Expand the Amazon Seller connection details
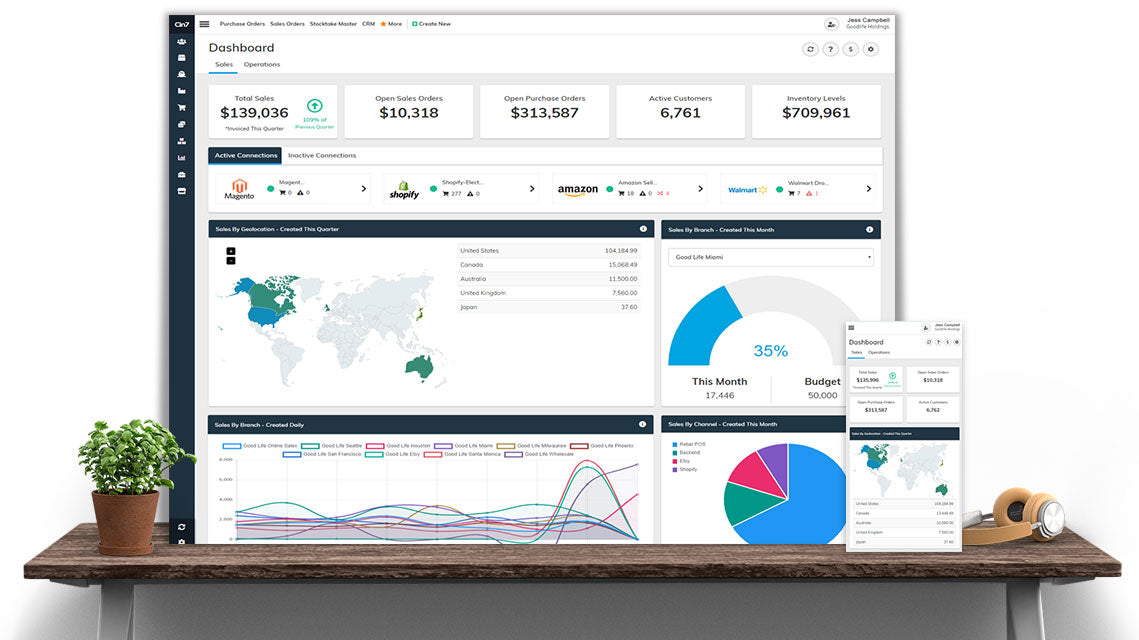This screenshot has width=1139, height=640. (700, 189)
